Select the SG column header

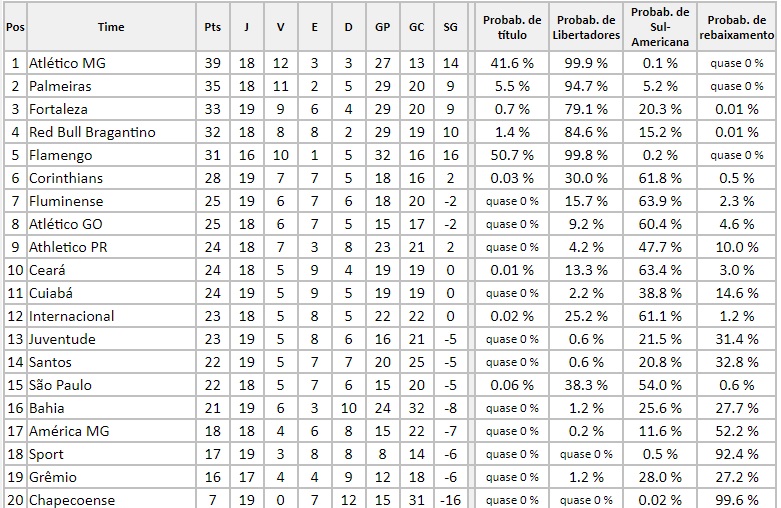pos(450,27)
